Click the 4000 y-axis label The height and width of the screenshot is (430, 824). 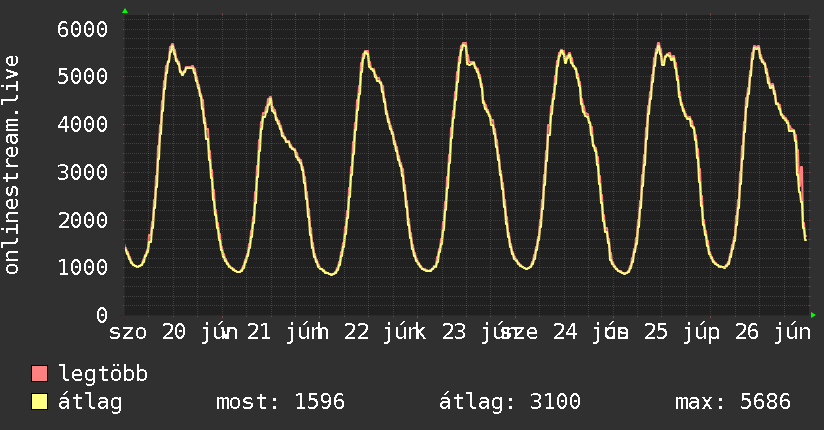[83, 125]
